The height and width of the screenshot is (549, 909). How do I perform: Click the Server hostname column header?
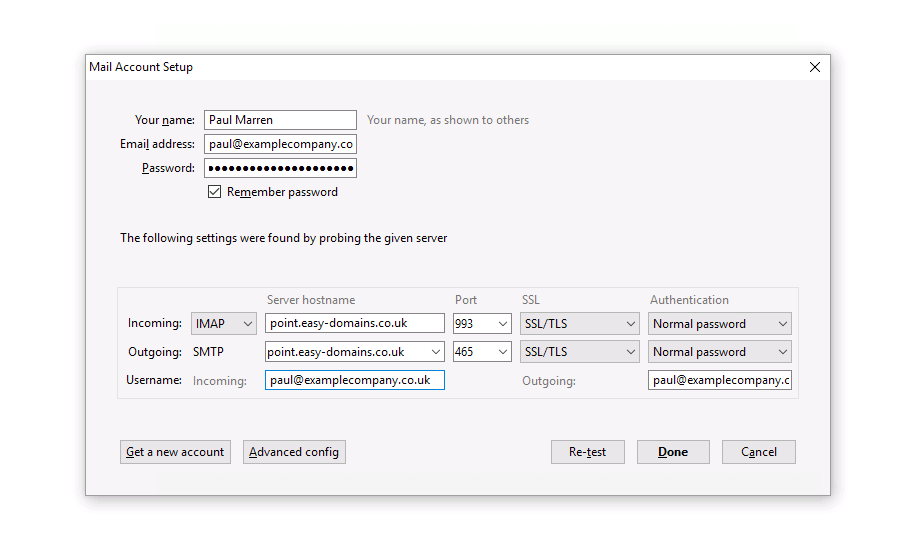coord(311,300)
